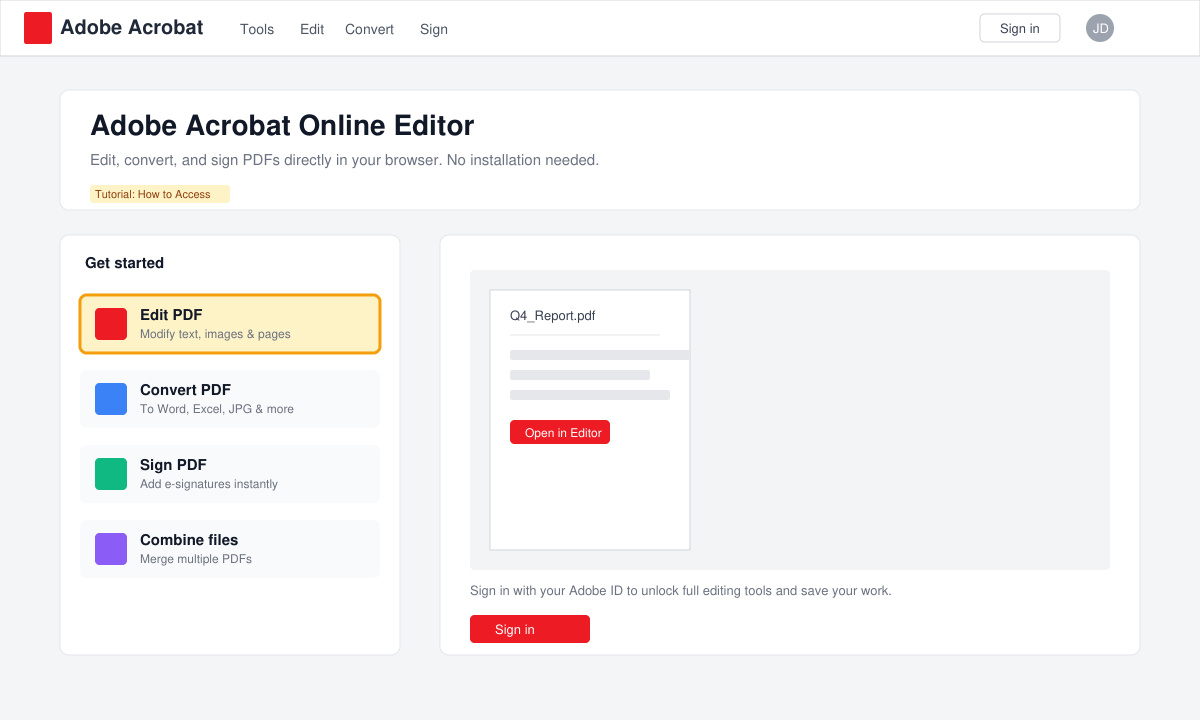Click the purple Combine files icon

pos(111,549)
